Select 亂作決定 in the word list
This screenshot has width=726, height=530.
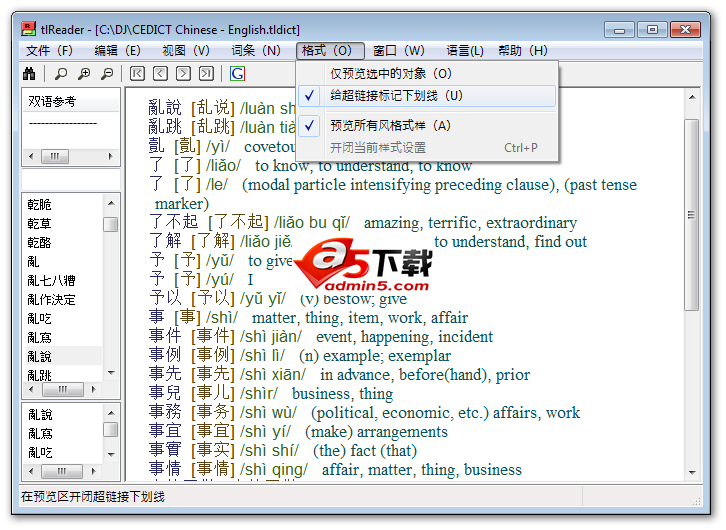coord(51,299)
